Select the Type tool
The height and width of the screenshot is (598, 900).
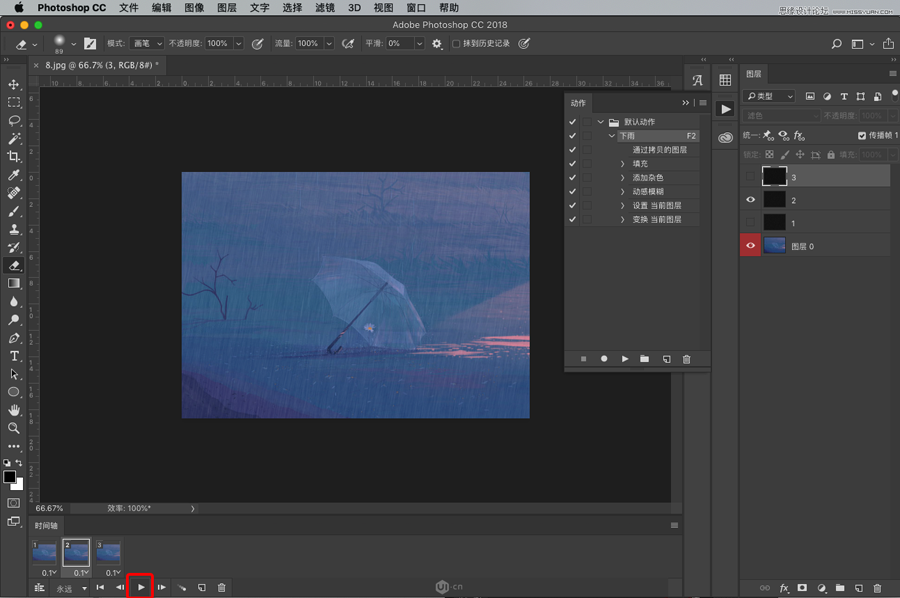(x=14, y=356)
